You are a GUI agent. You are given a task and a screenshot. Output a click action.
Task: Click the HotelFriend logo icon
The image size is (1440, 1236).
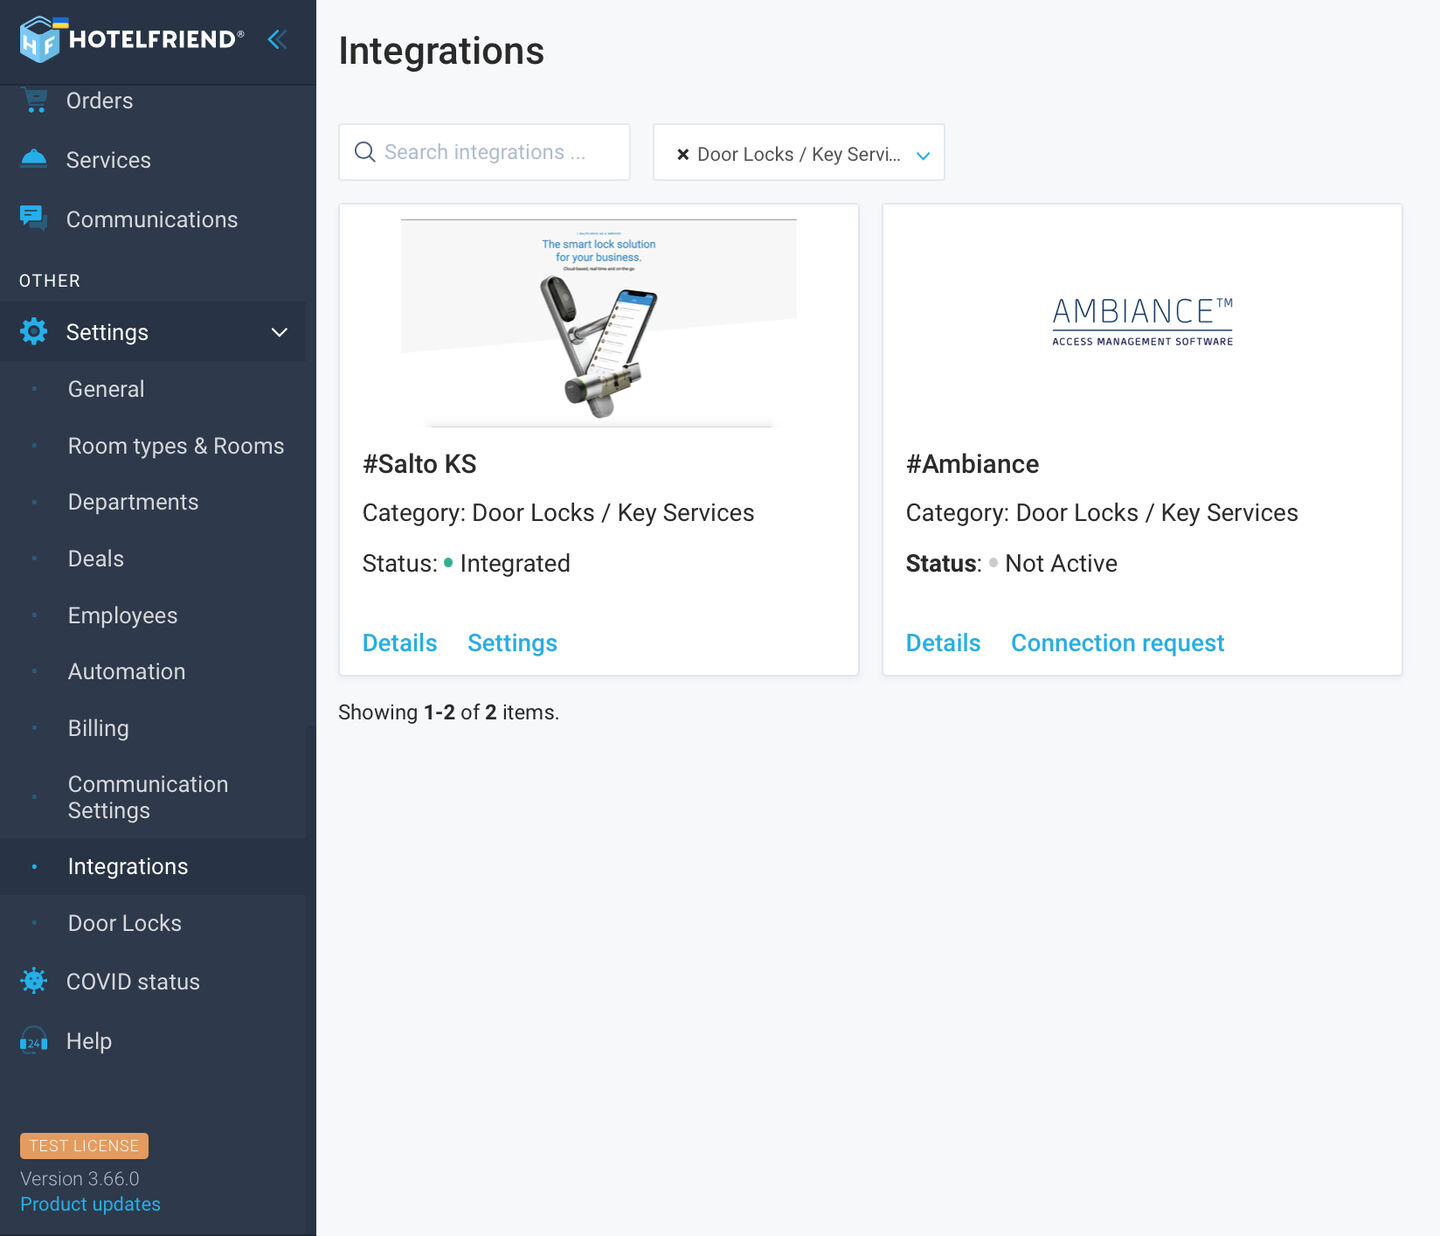pyautogui.click(x=39, y=40)
